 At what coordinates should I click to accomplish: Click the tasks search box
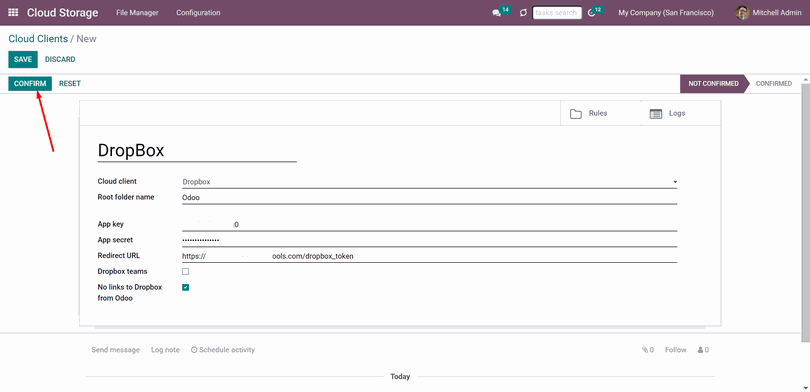(x=557, y=13)
